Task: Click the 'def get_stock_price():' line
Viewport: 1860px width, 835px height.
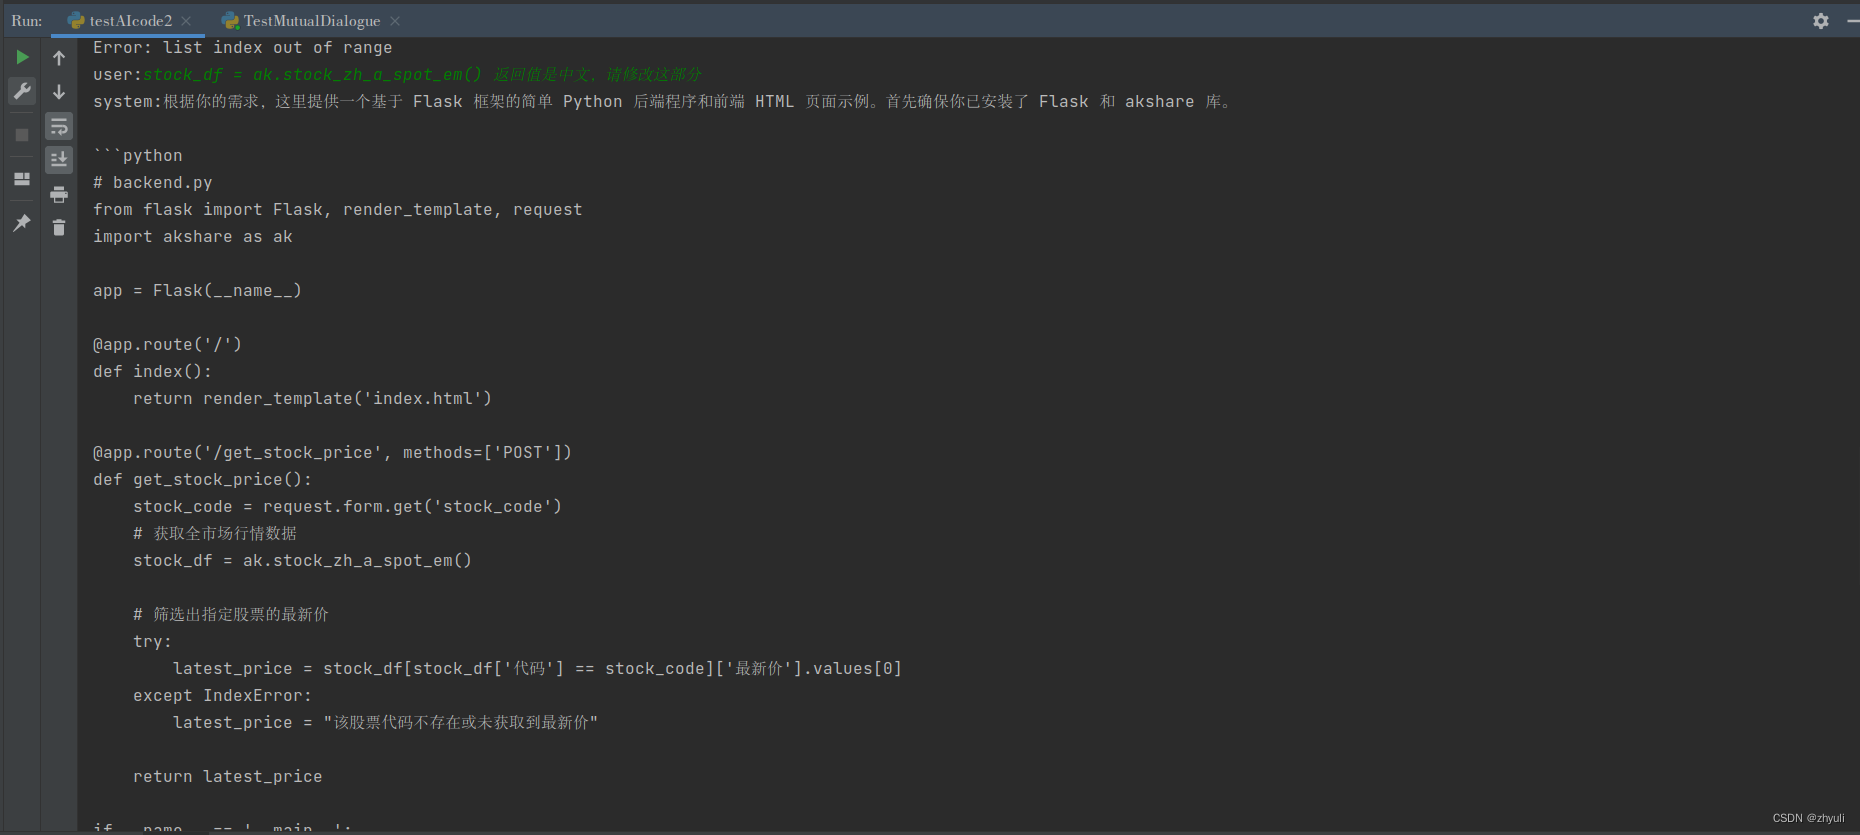Action: pos(203,480)
